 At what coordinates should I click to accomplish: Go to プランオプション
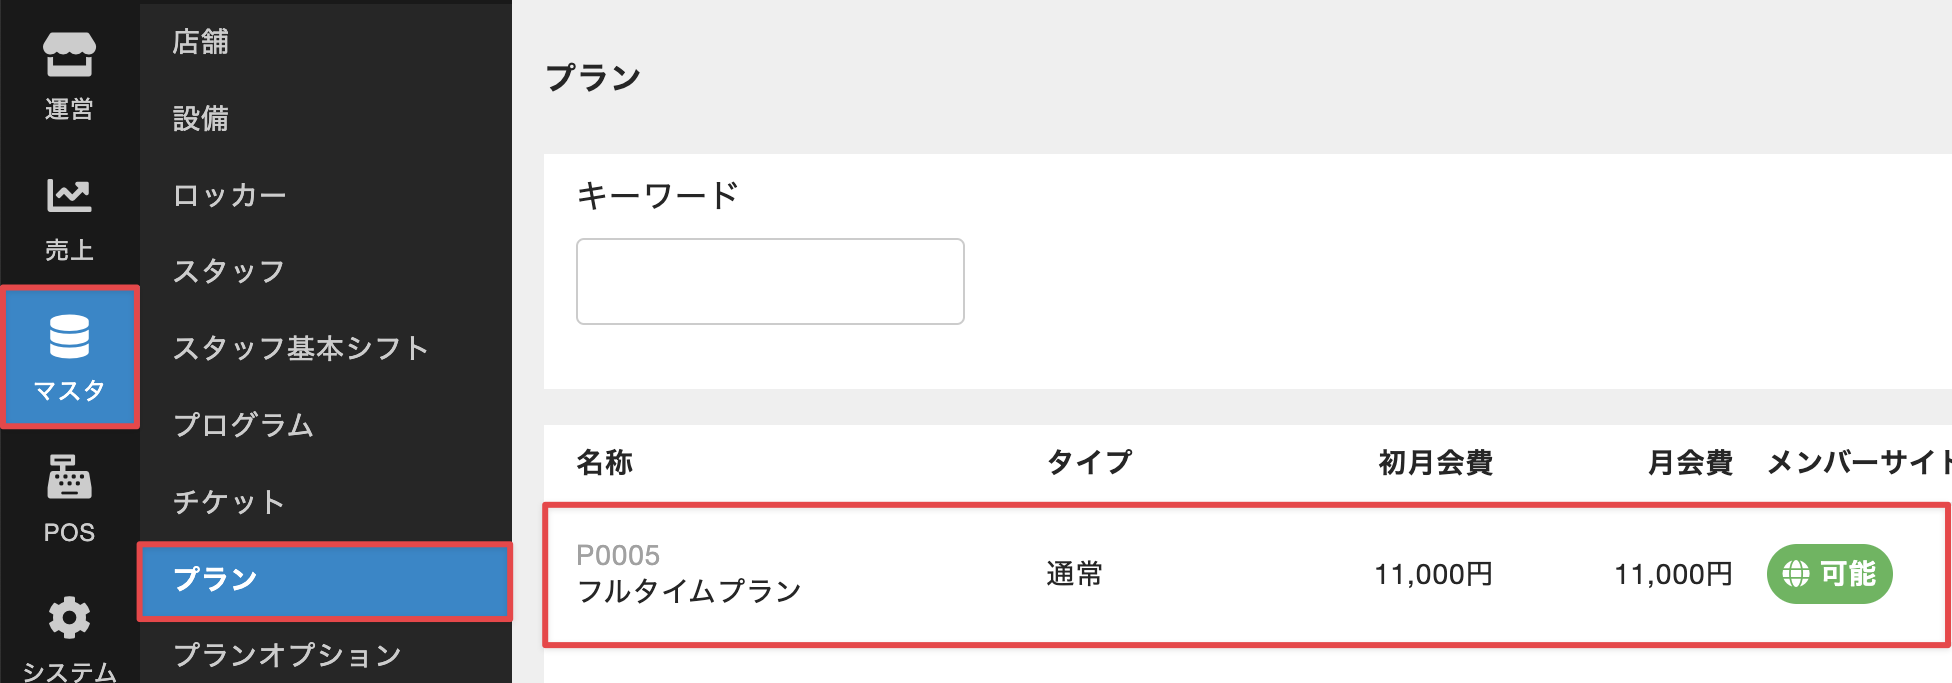pos(287,655)
